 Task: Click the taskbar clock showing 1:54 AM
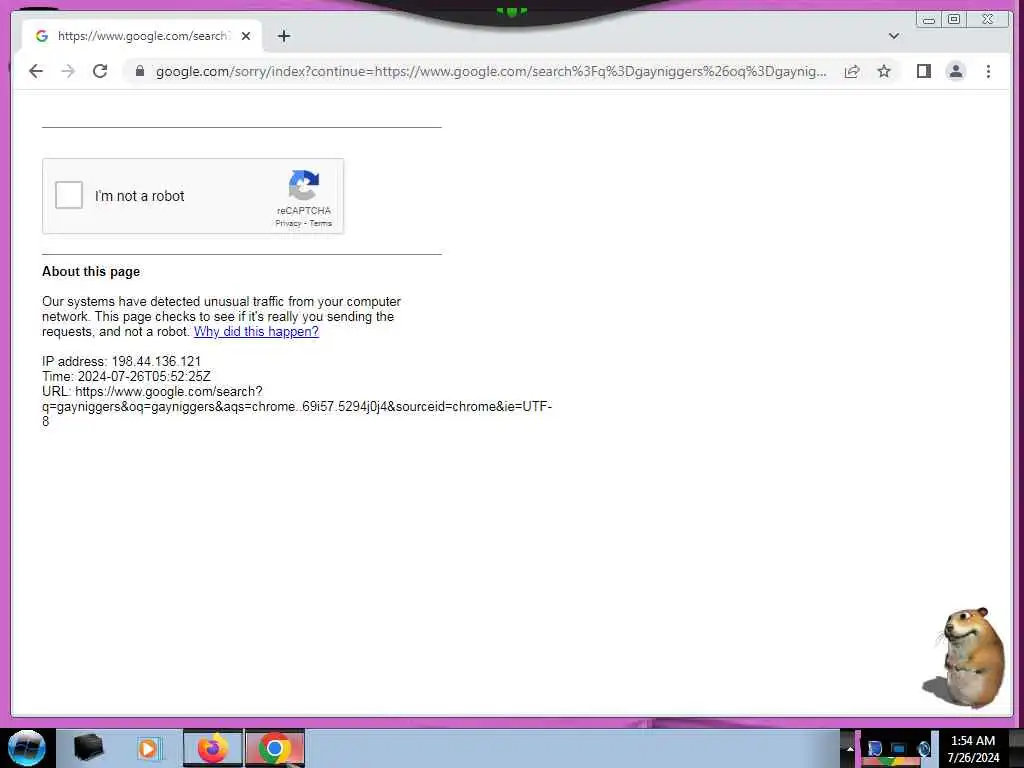coord(973,749)
